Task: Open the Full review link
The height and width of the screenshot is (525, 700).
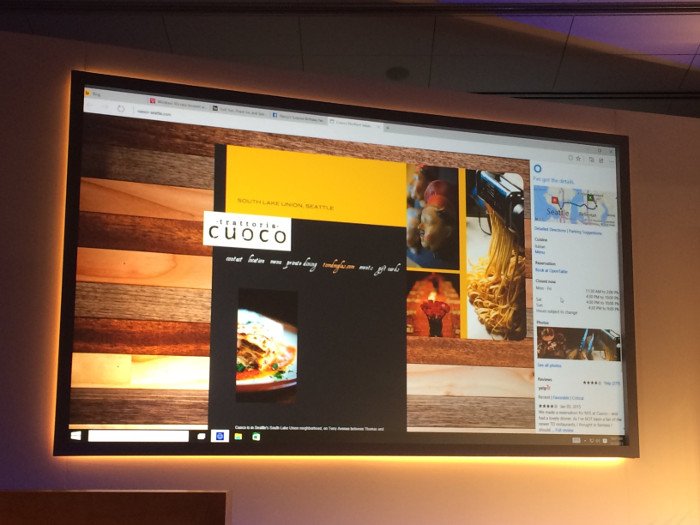Action: pos(564,430)
